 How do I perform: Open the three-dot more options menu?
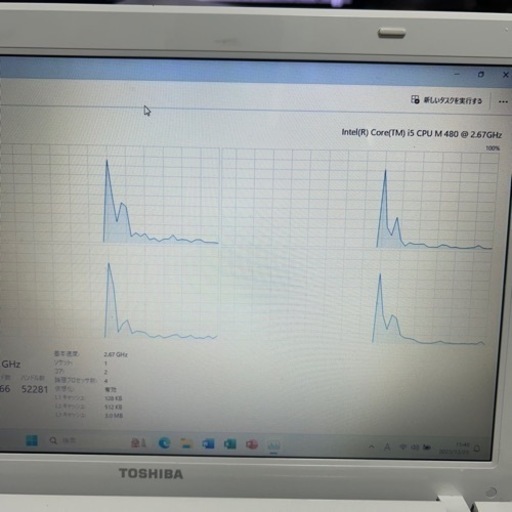[x=503, y=102]
